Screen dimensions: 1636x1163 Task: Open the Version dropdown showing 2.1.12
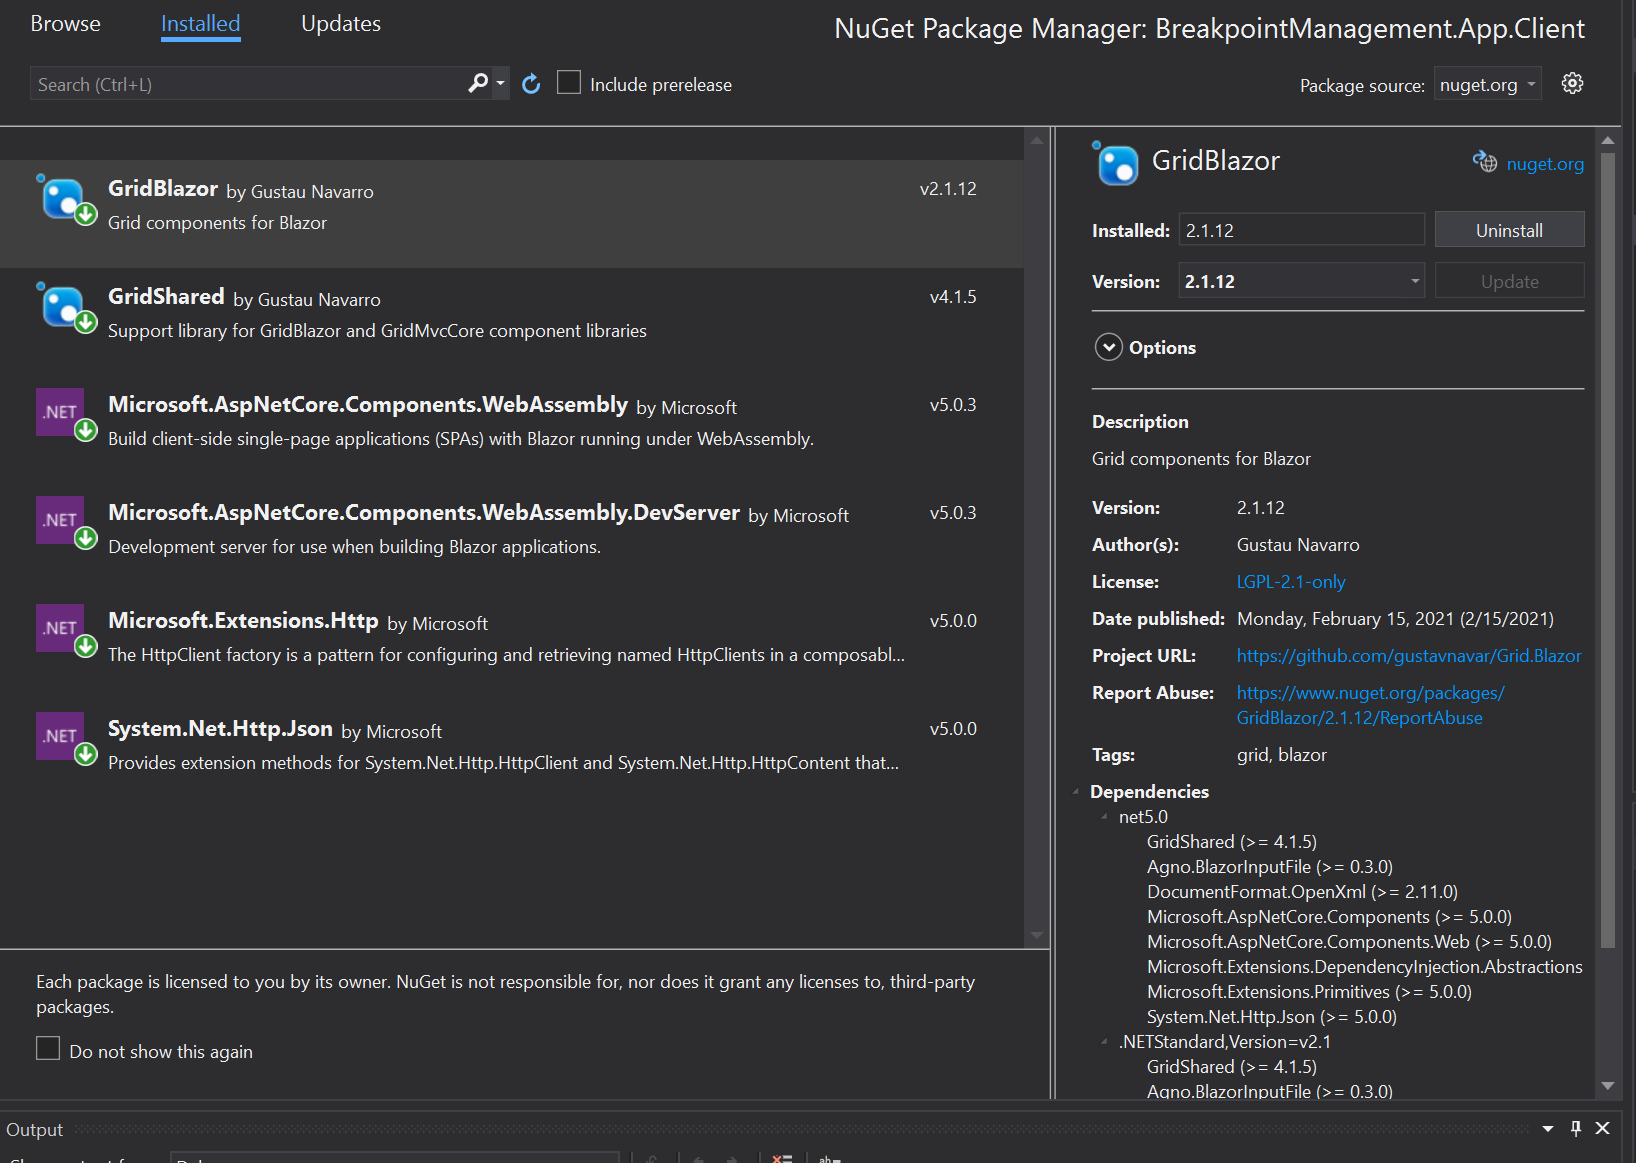(x=1413, y=281)
